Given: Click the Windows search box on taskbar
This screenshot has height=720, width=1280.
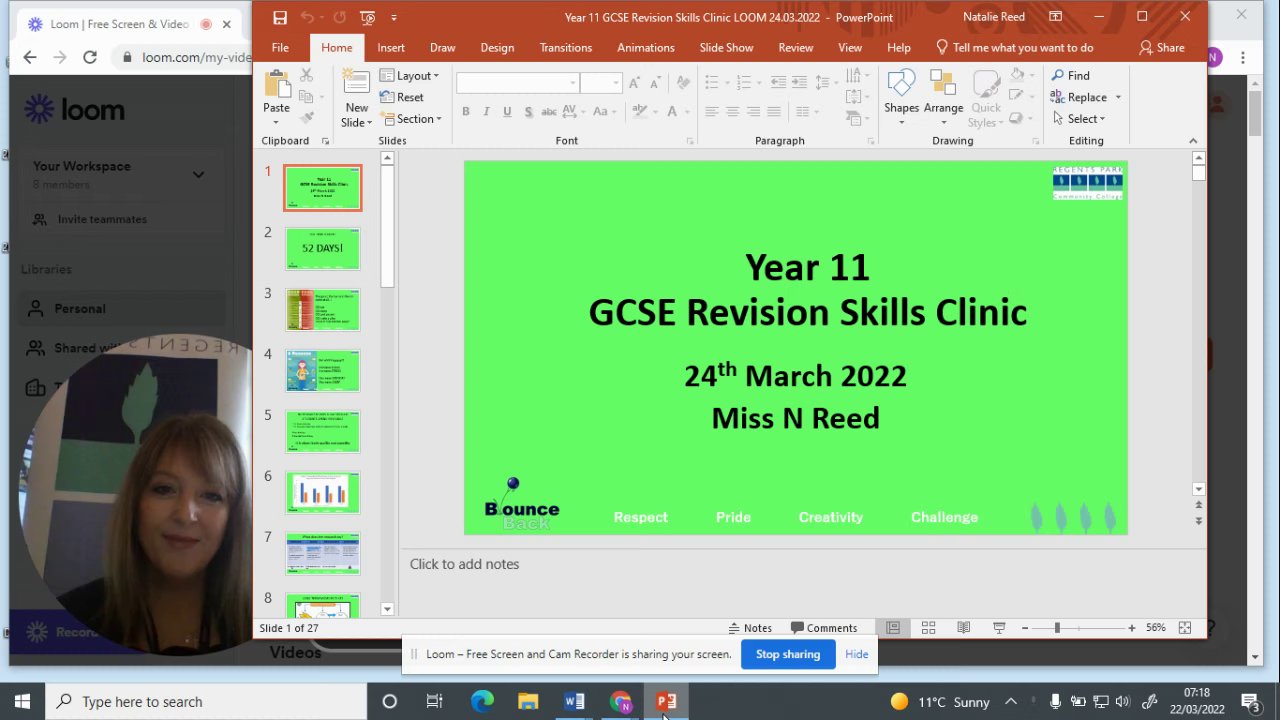Looking at the screenshot, I should click(207, 701).
